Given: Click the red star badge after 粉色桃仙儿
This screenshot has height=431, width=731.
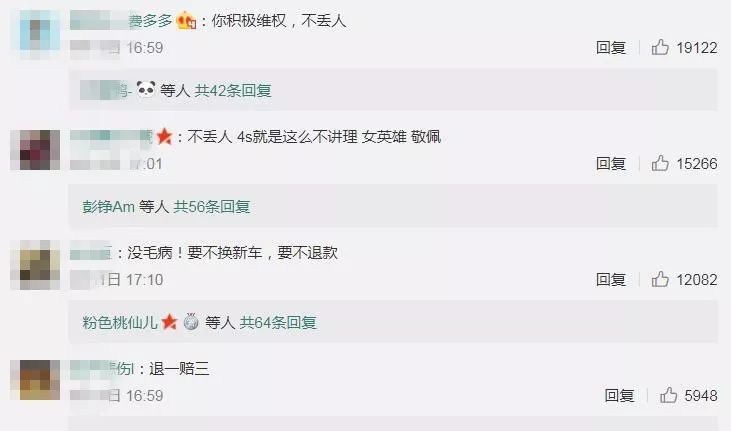Looking at the screenshot, I should coord(169,322).
